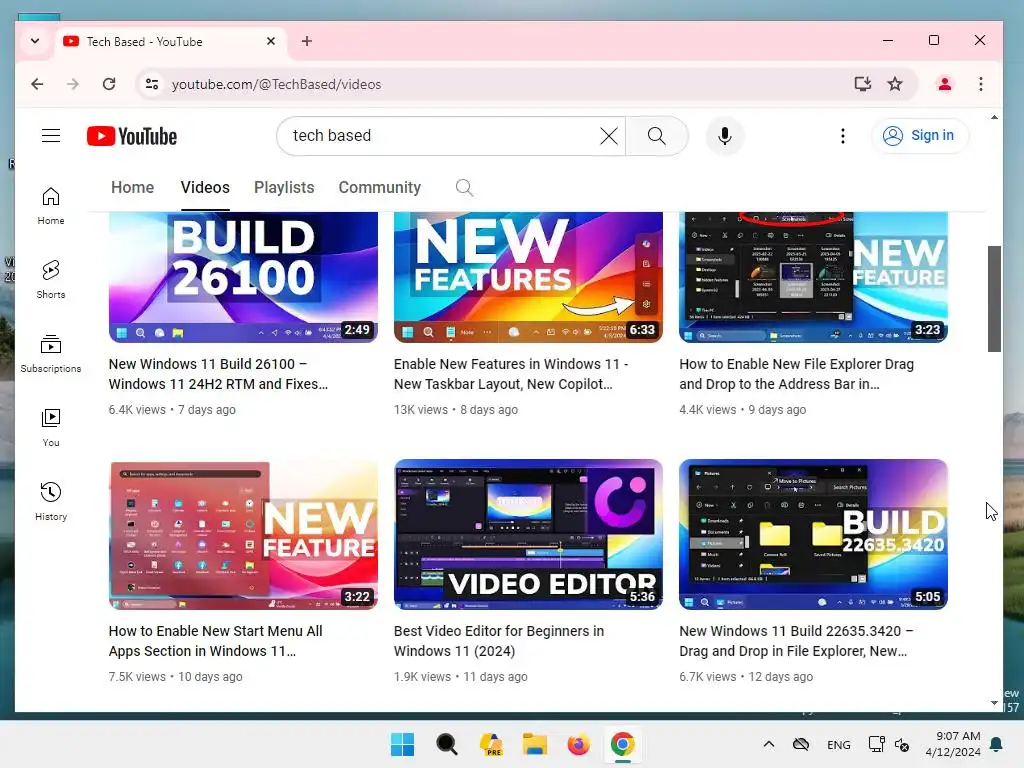Click the scrollbar down arrow
Image resolution: width=1024 pixels, height=768 pixels.
coord(994,703)
